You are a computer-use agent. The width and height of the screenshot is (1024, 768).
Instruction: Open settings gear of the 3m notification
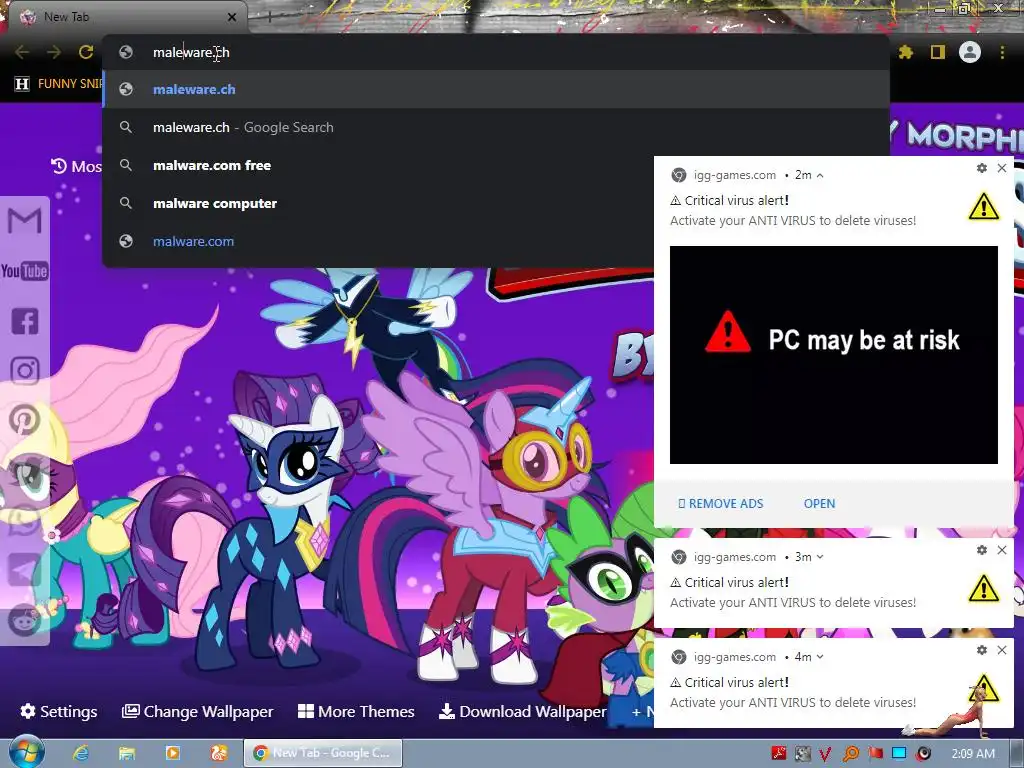tap(982, 550)
